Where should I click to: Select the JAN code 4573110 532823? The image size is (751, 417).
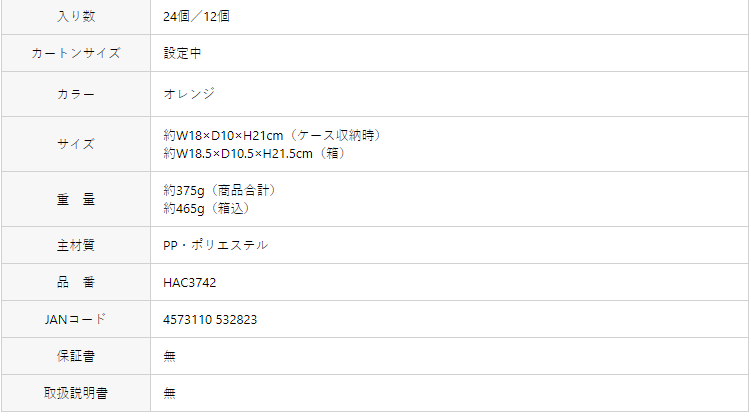(210, 320)
